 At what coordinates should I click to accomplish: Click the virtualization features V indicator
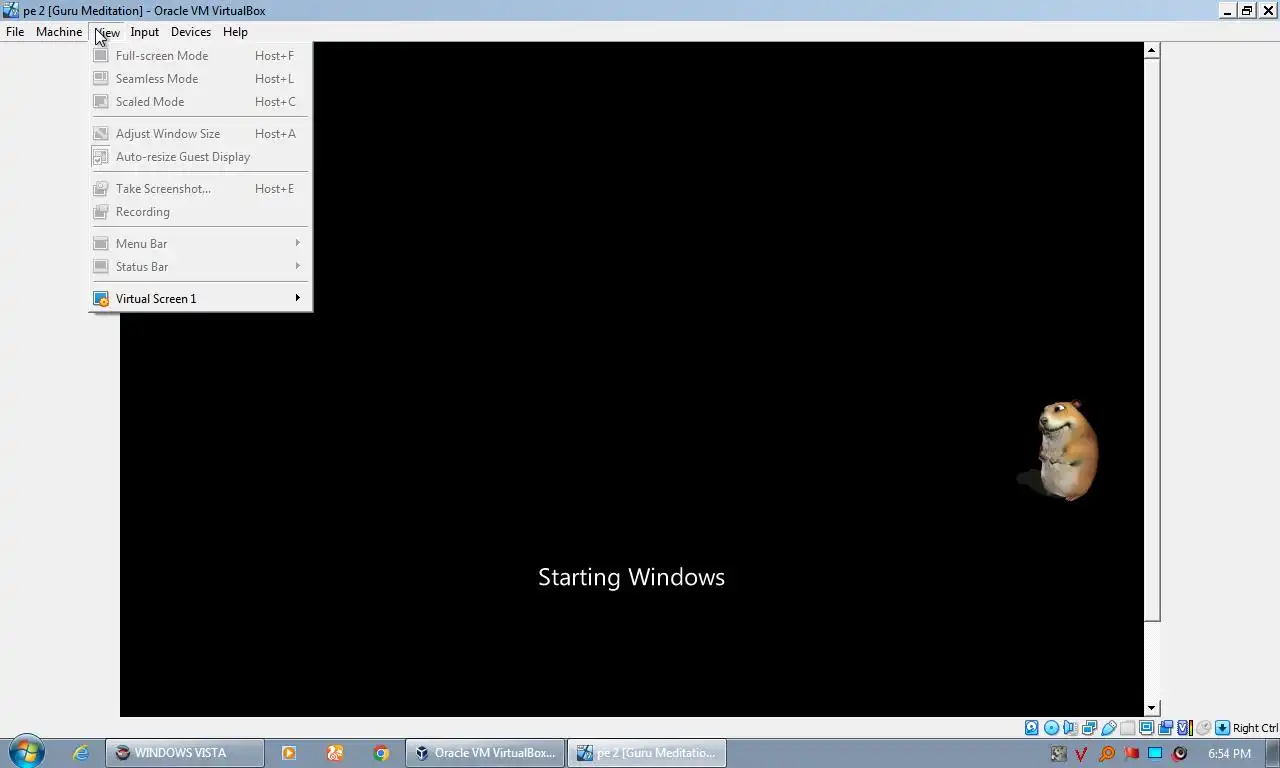point(1184,728)
